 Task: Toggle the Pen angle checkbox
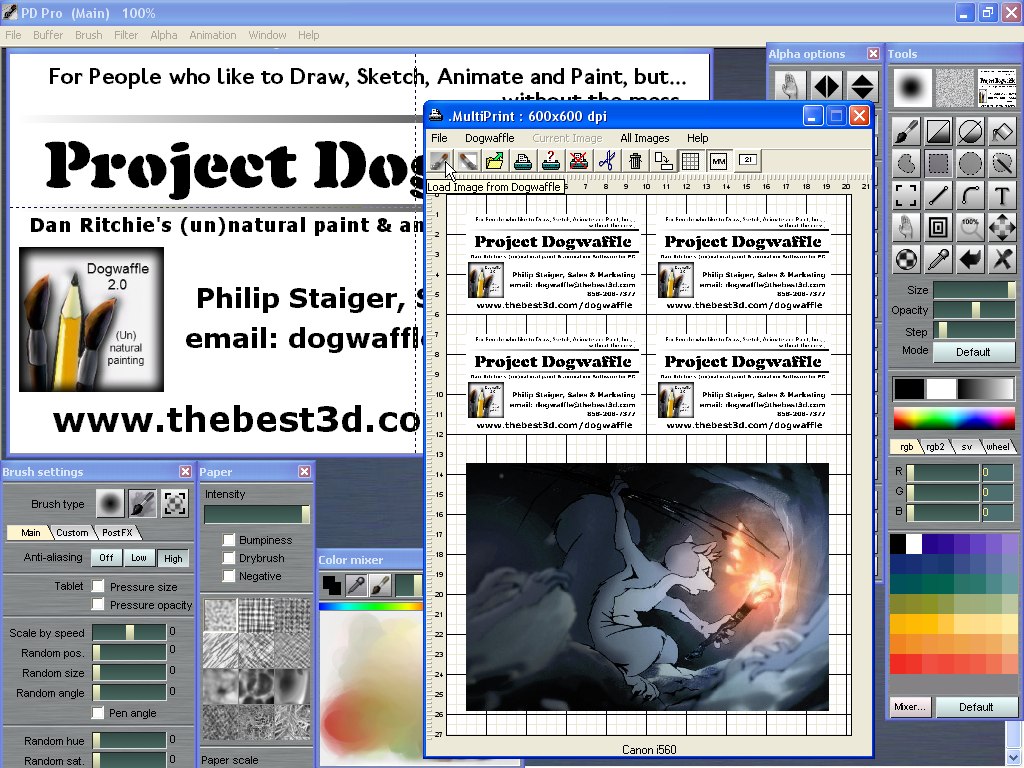click(x=98, y=713)
